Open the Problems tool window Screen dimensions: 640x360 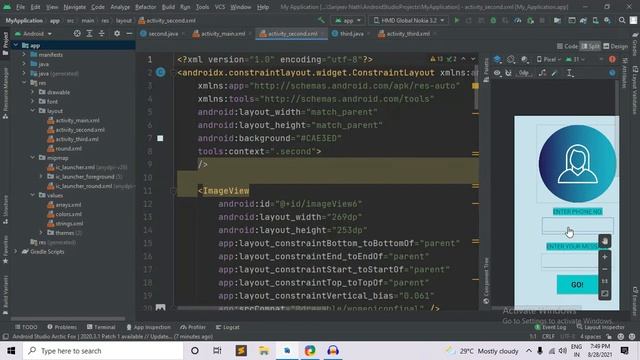pos(62,327)
